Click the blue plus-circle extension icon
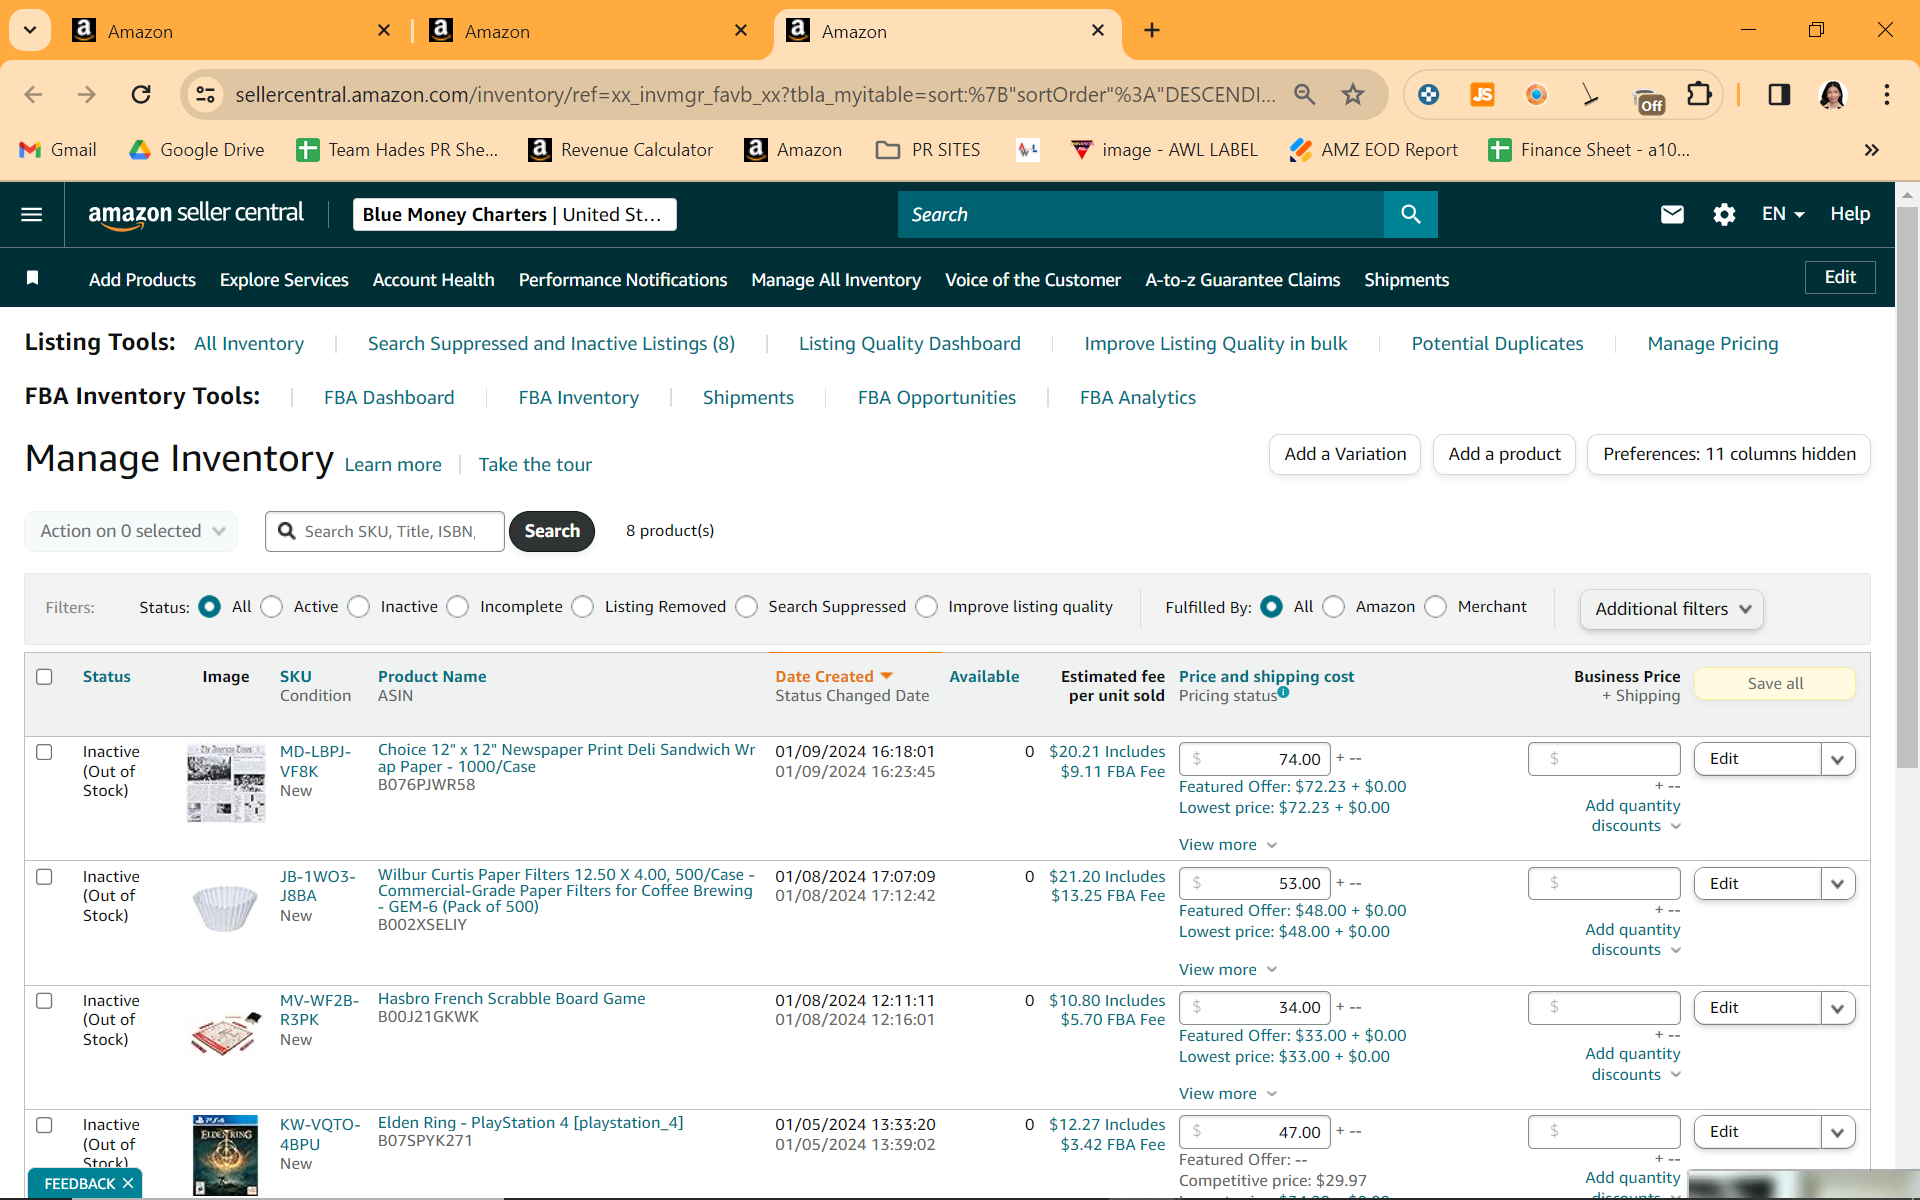The width and height of the screenshot is (1920, 1200). click(x=1429, y=94)
